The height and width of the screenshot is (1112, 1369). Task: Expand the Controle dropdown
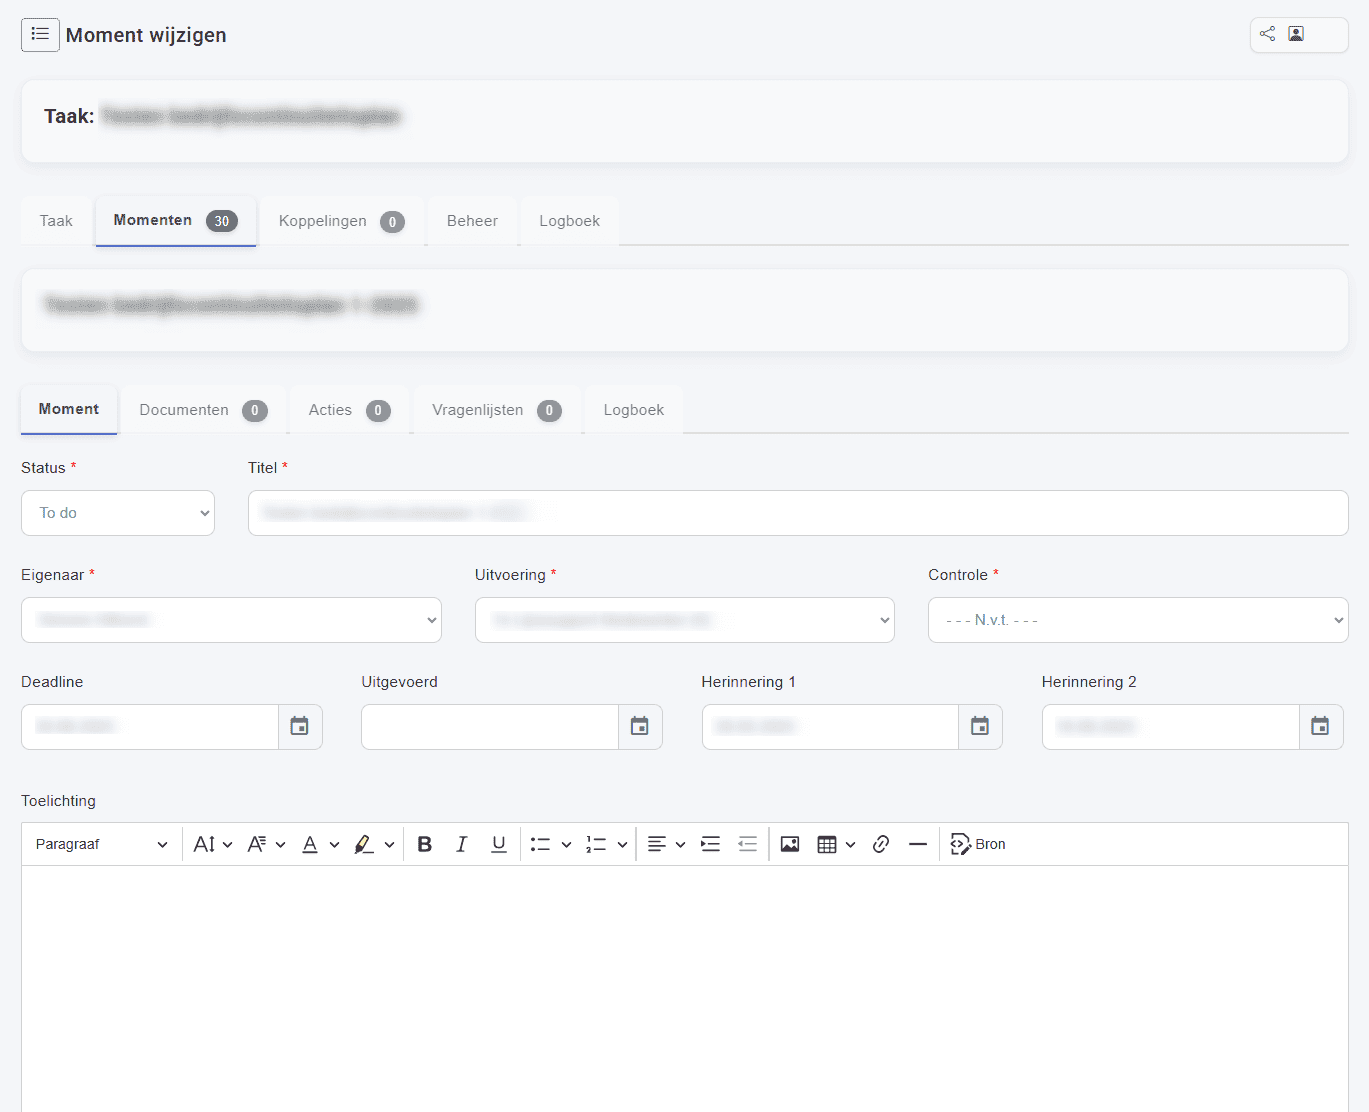(1138, 620)
